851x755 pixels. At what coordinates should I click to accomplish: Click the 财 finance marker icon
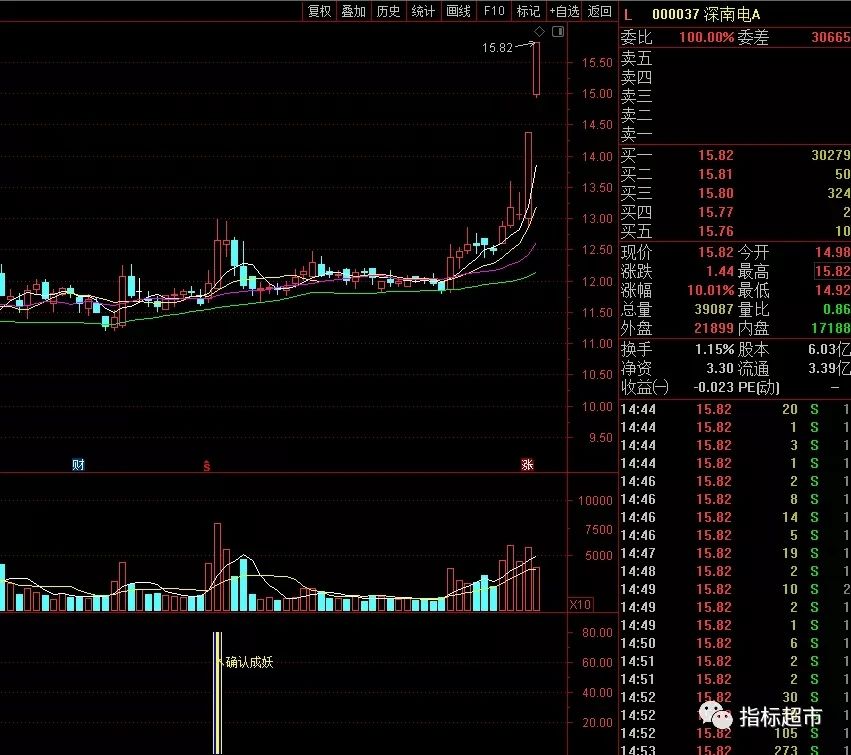[78, 465]
